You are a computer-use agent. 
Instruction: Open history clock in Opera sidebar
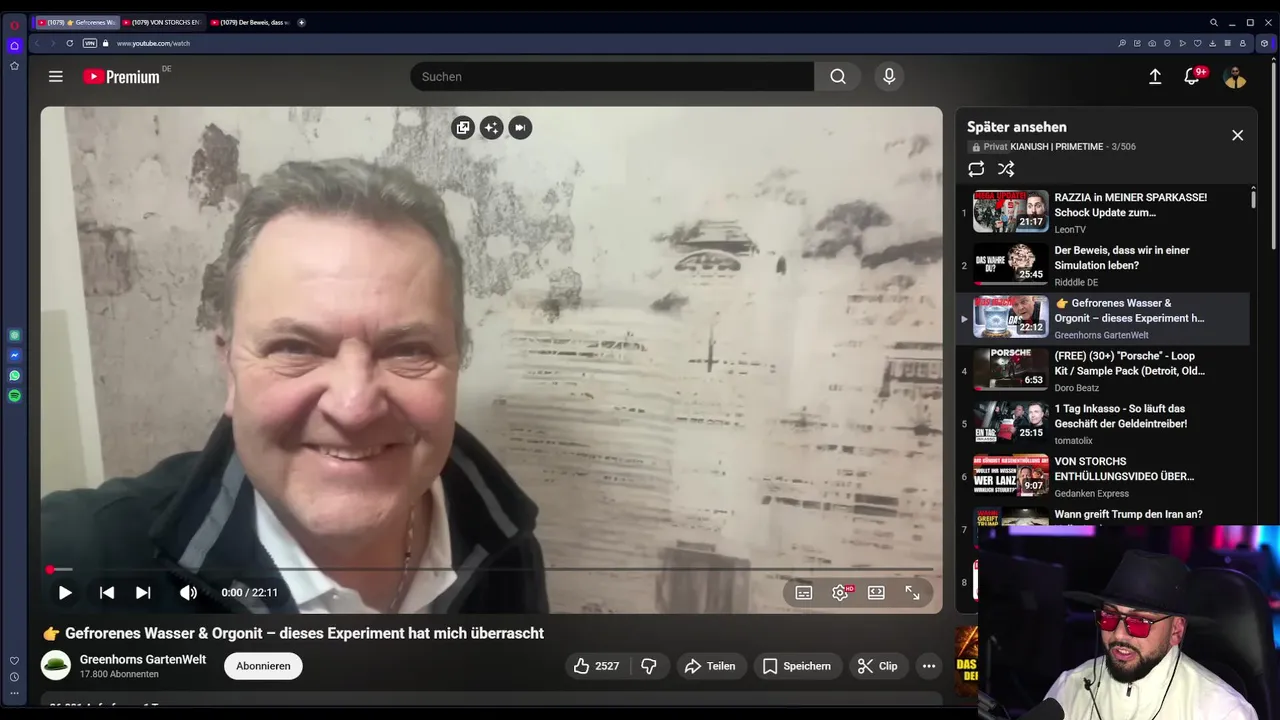[x=14, y=677]
